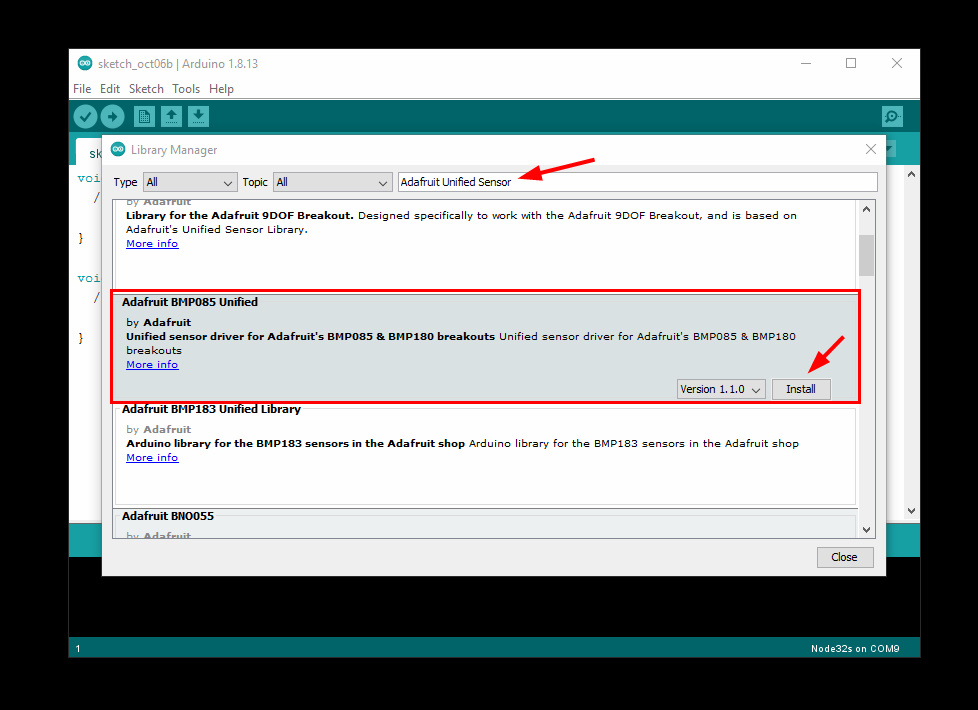Install the Adafruit BMP085 Unified library

tap(801, 389)
